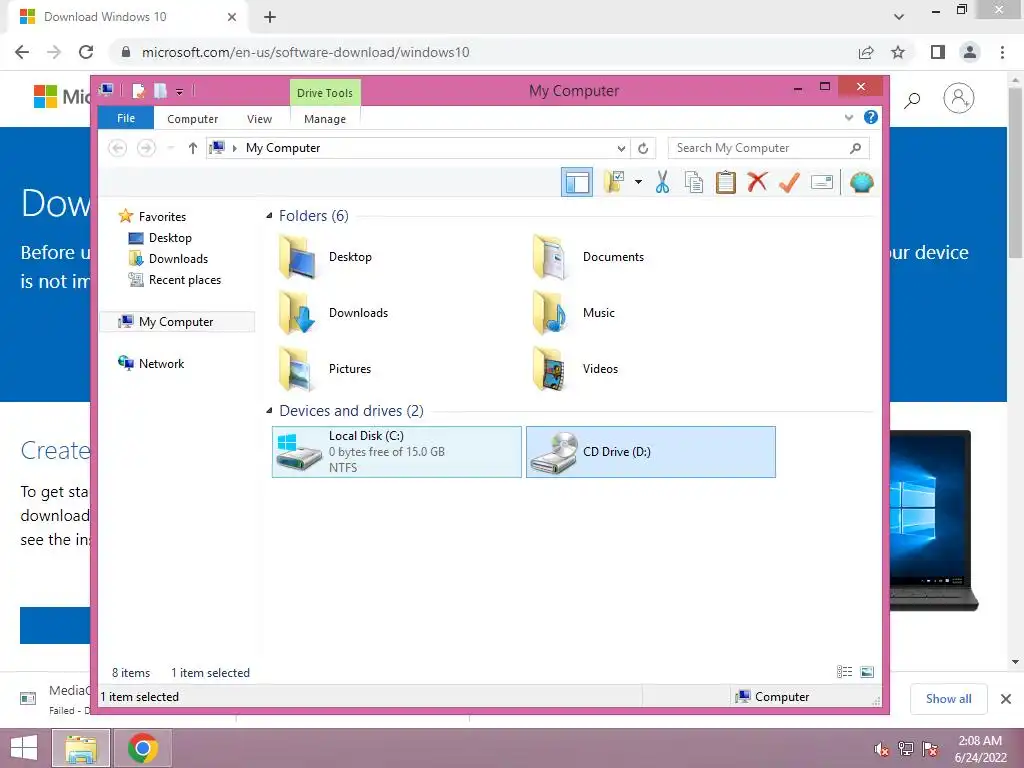
Task: Select Recent places under Favorites
Action: pyautogui.click(x=185, y=280)
